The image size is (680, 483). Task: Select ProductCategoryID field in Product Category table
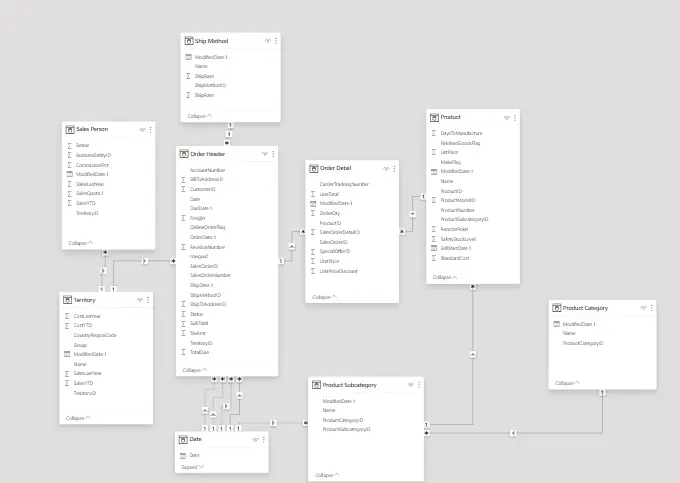(x=583, y=343)
